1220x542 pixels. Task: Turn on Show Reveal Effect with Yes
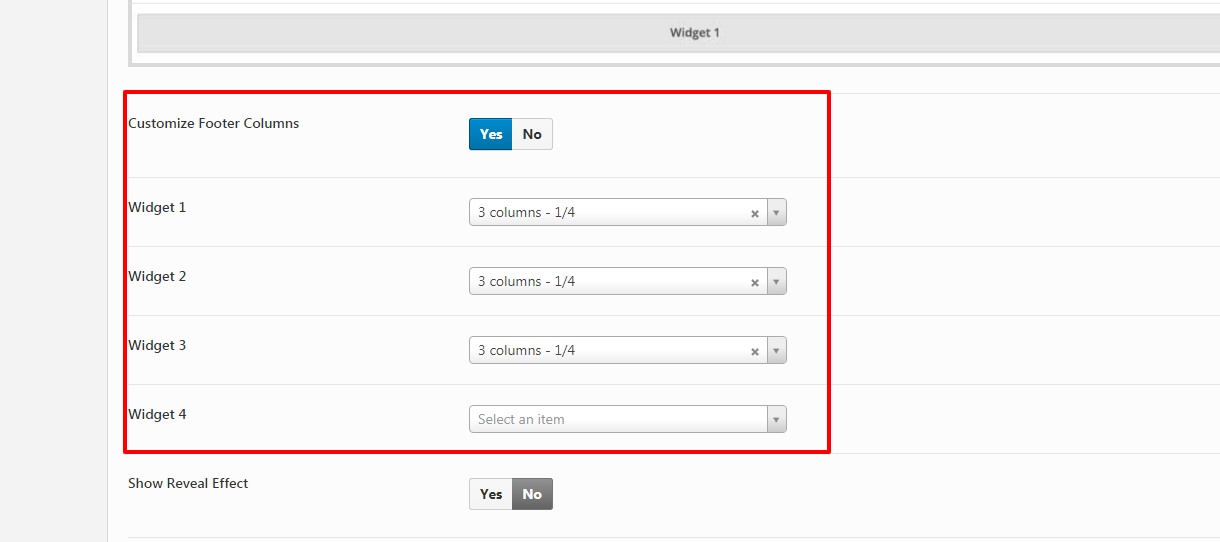pyautogui.click(x=491, y=494)
